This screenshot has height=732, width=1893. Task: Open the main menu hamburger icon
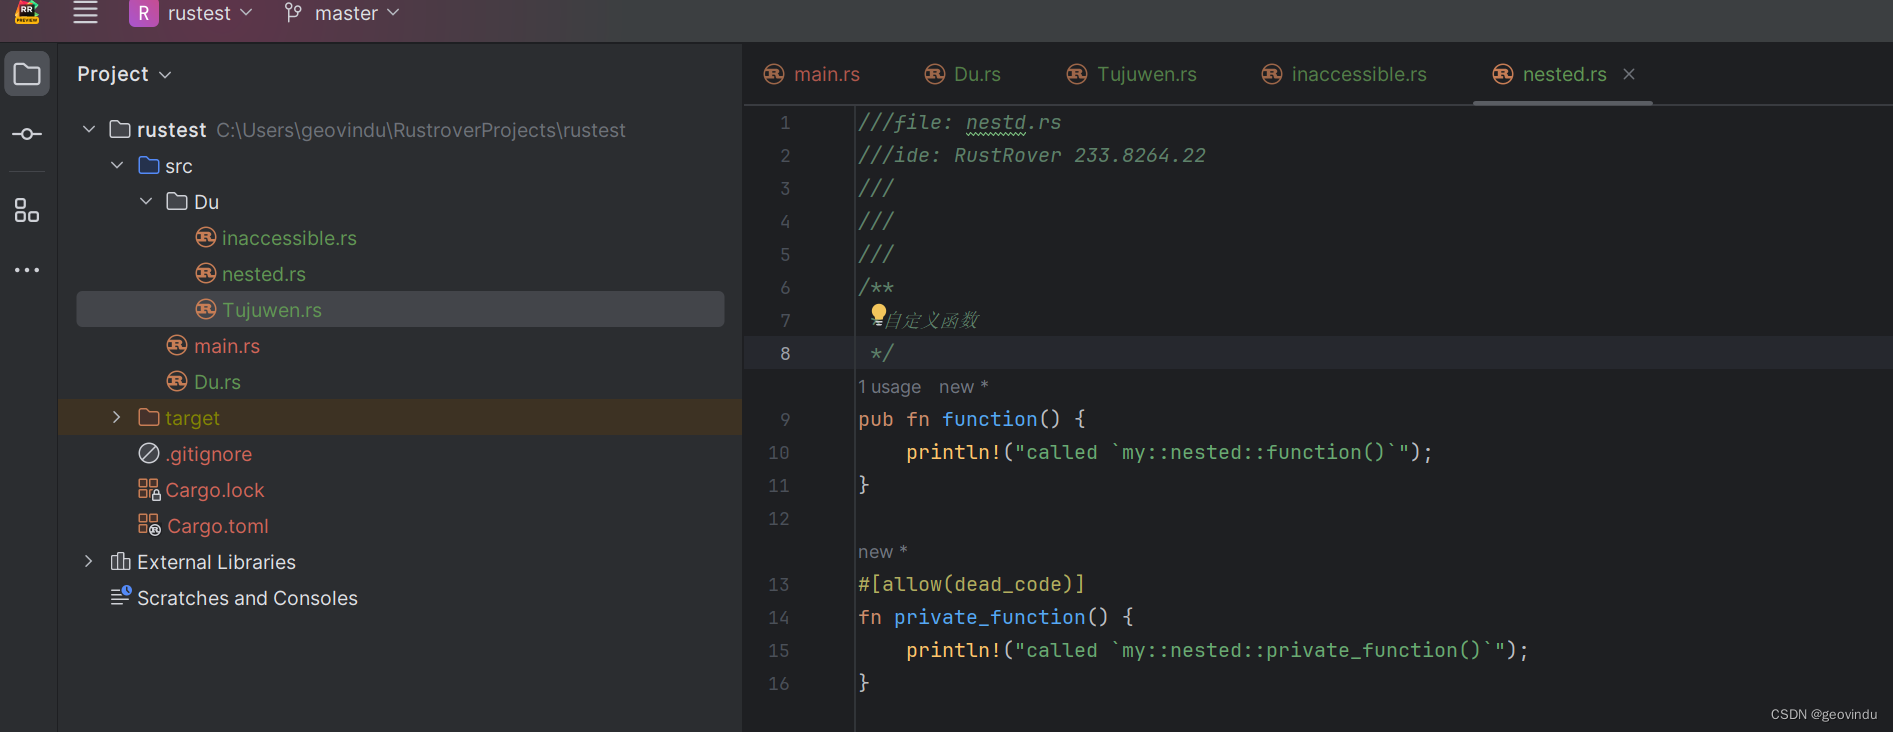pos(85,13)
